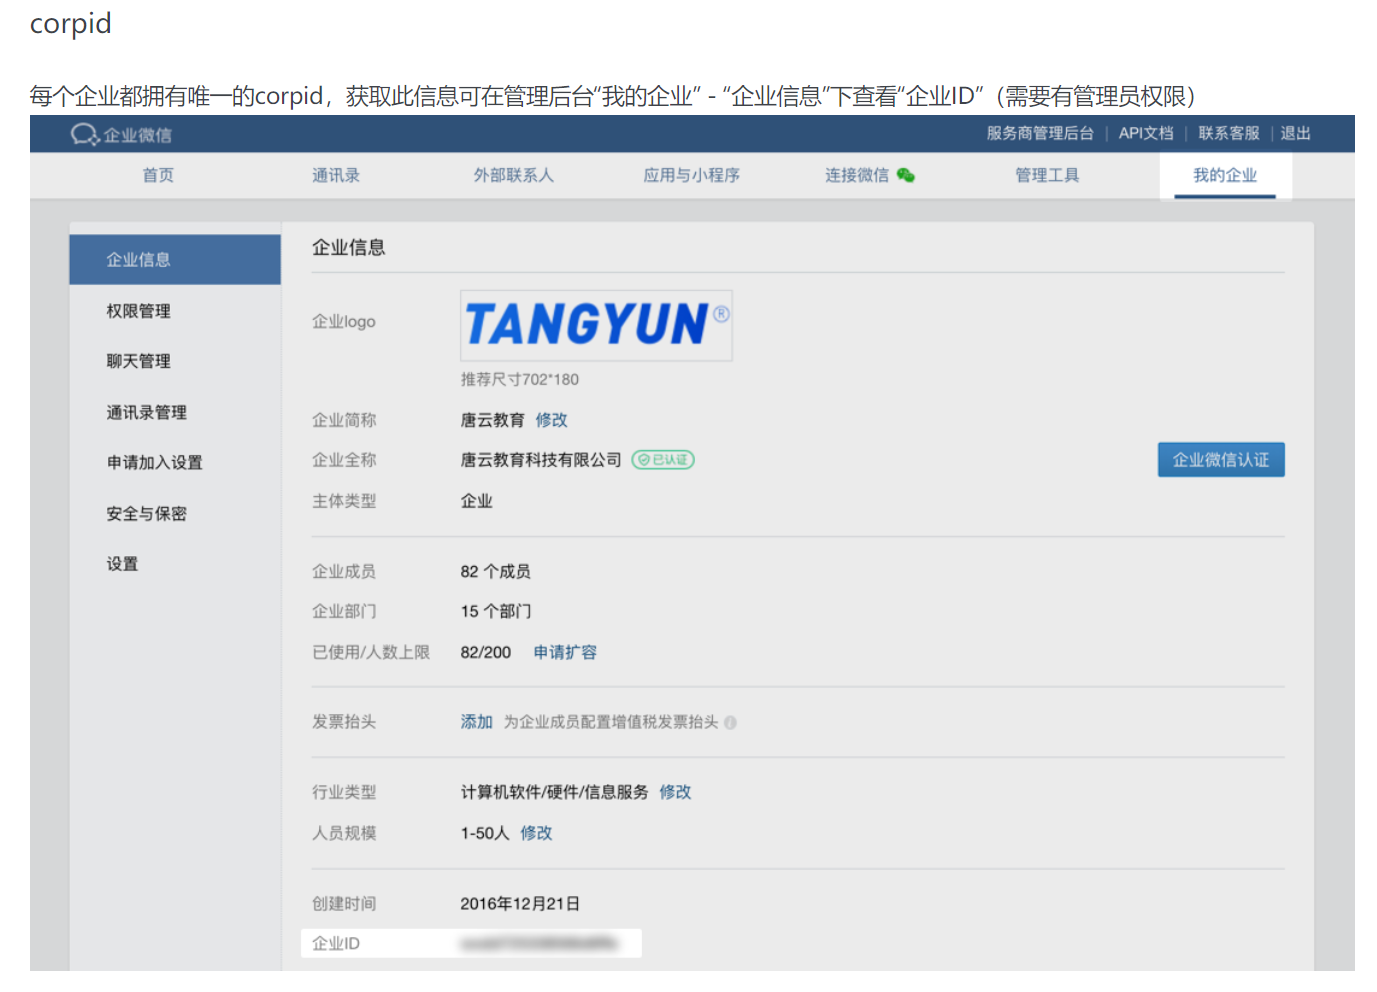Open 服务商管理后台 link in header

click(x=1040, y=133)
